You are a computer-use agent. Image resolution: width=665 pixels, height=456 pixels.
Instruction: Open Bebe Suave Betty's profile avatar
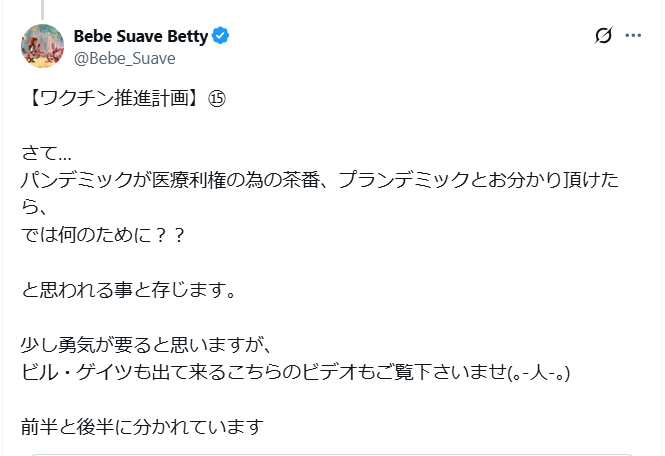(x=42, y=46)
